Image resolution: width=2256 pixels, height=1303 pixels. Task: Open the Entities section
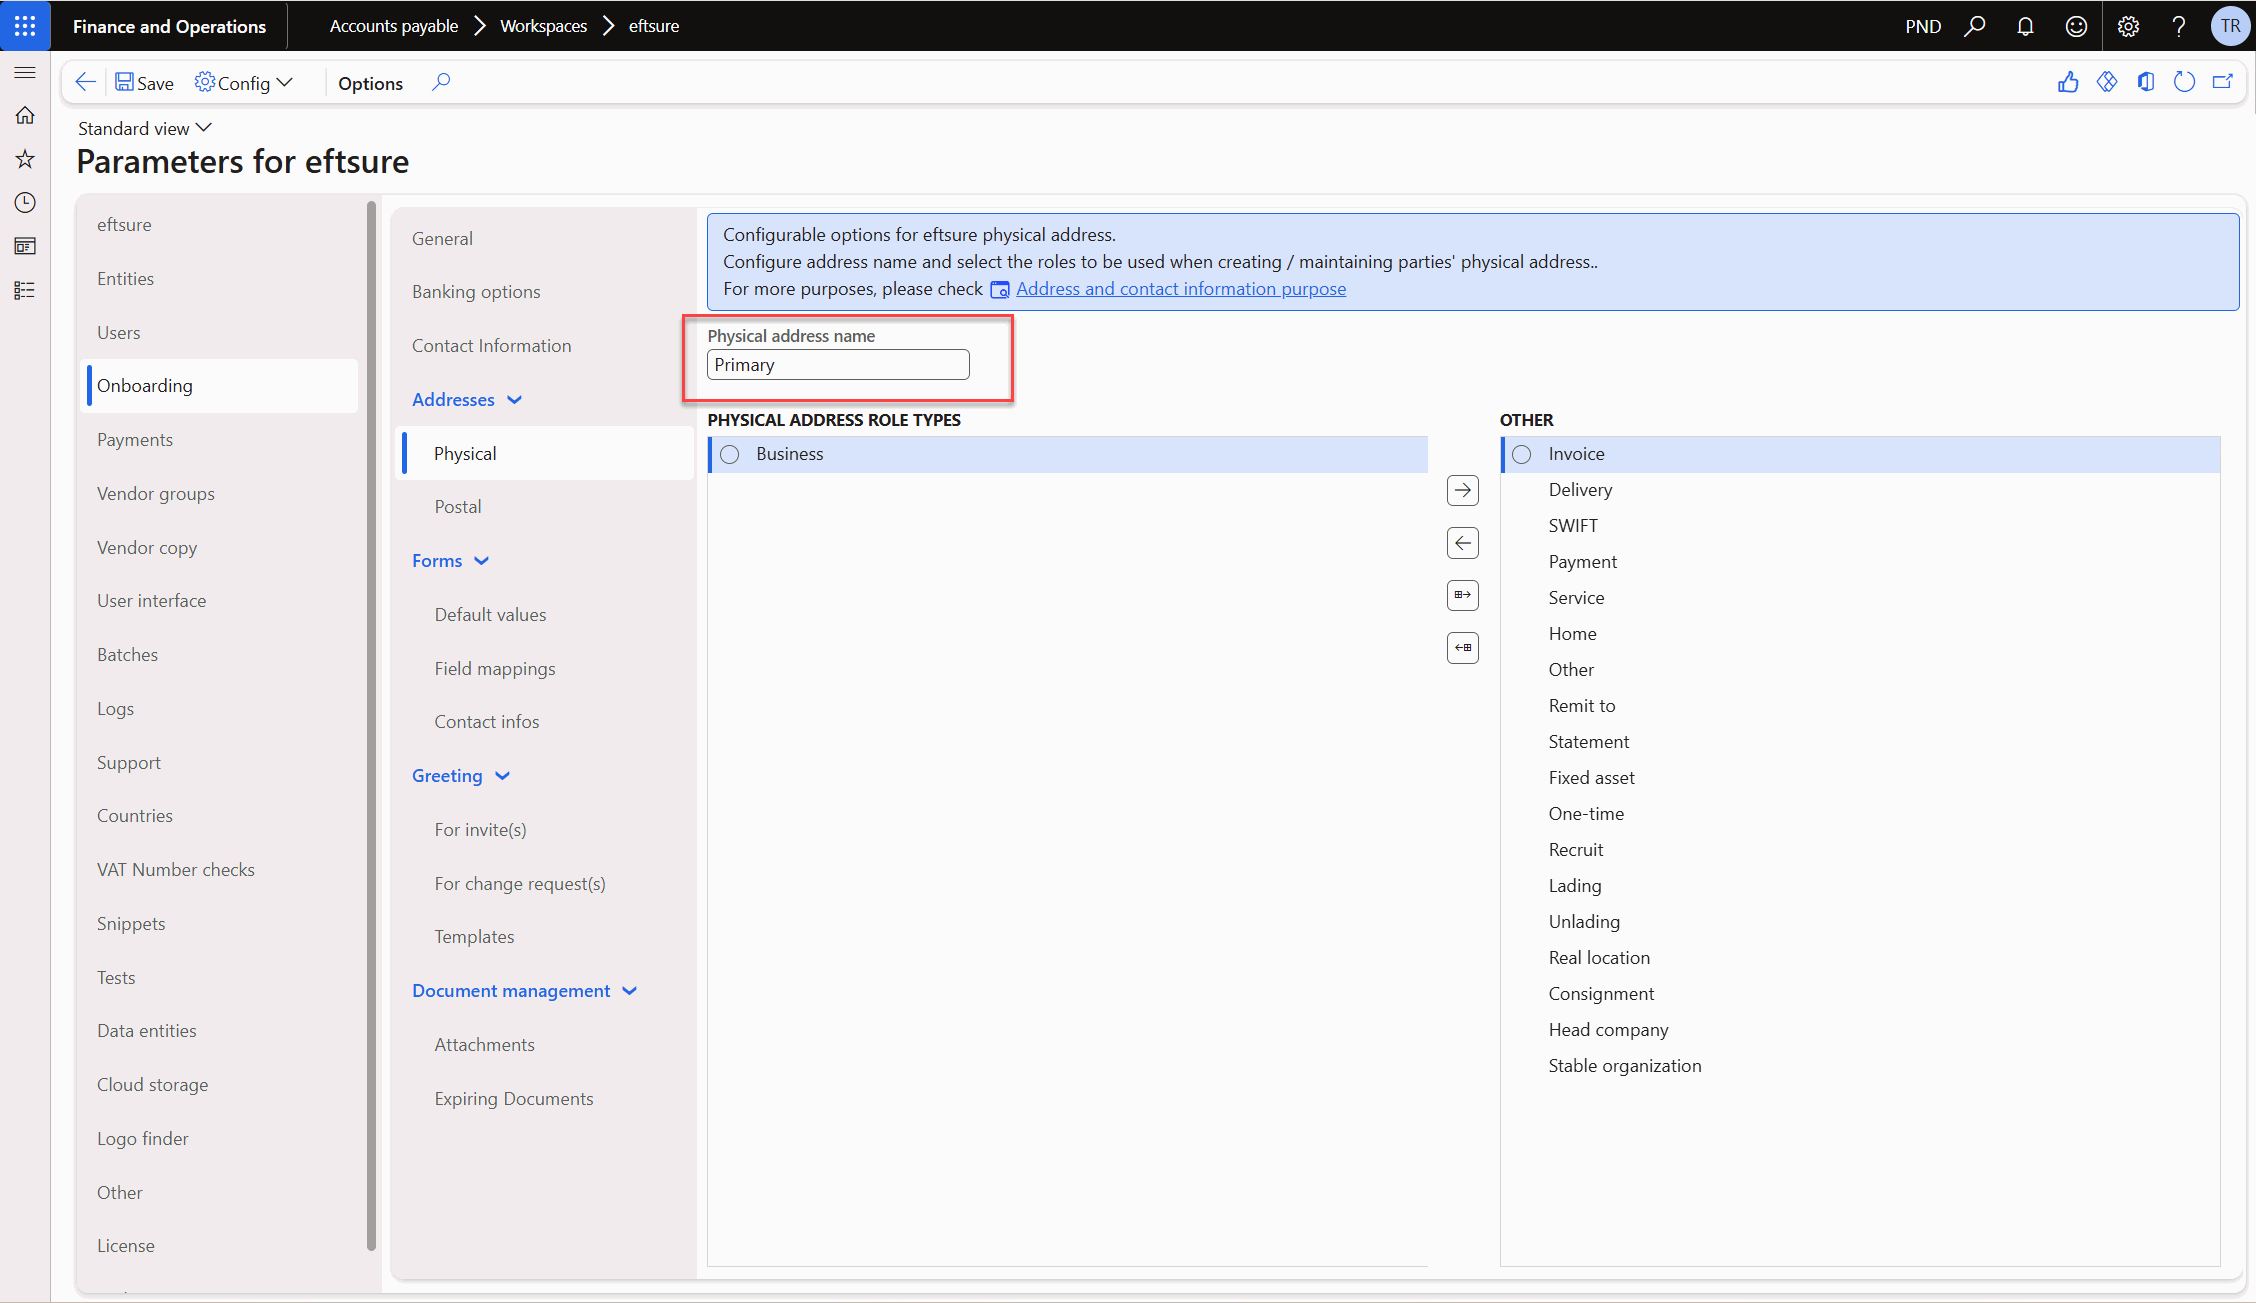tap(125, 279)
